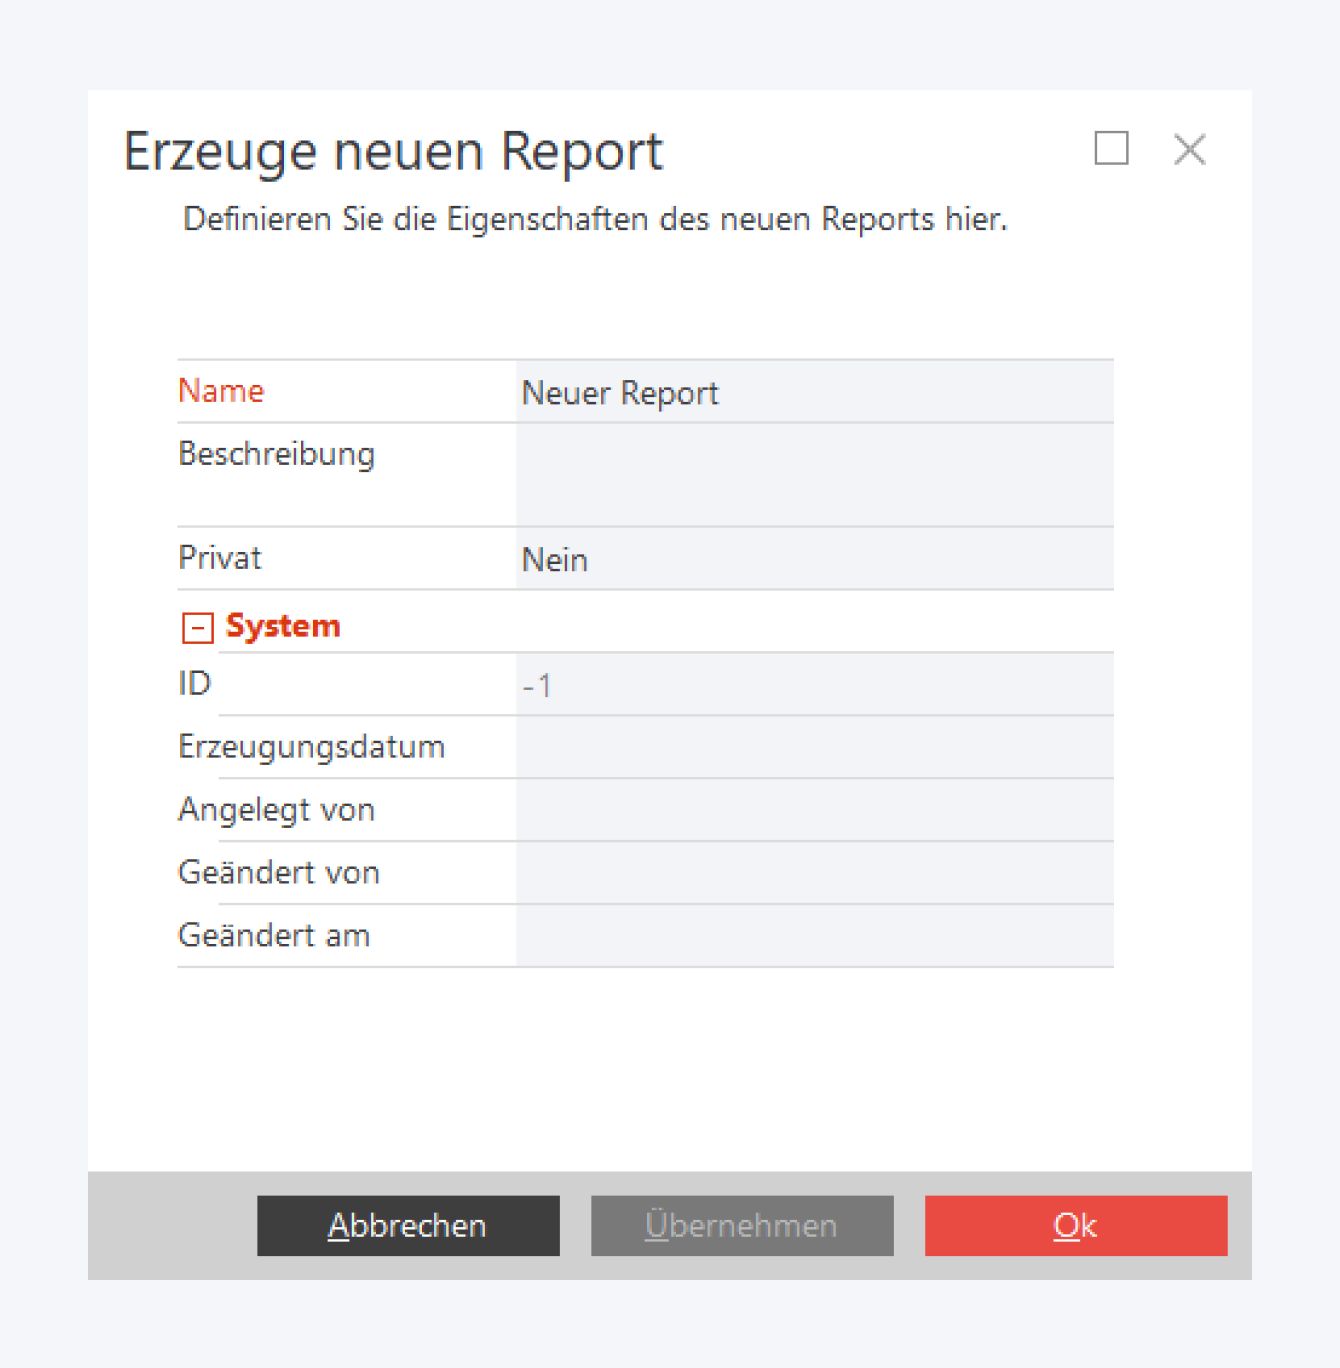1340x1368 pixels.
Task: Click the System group header label
Action: [283, 626]
